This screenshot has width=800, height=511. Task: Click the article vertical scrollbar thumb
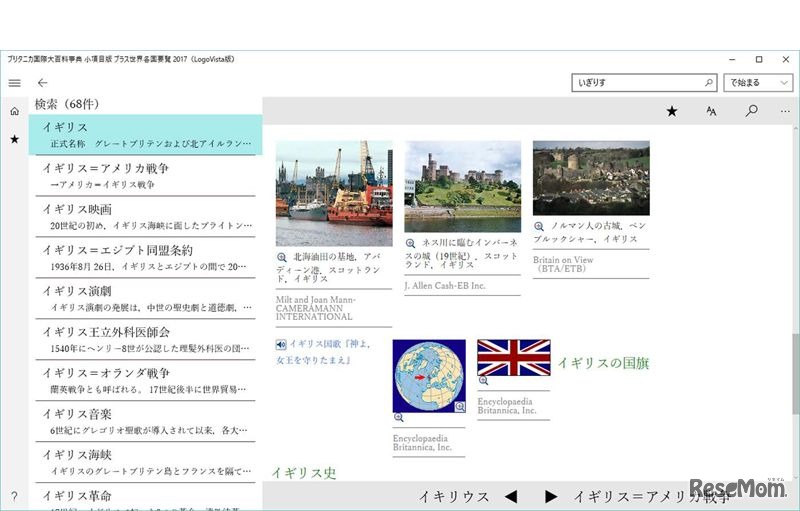coord(795,374)
